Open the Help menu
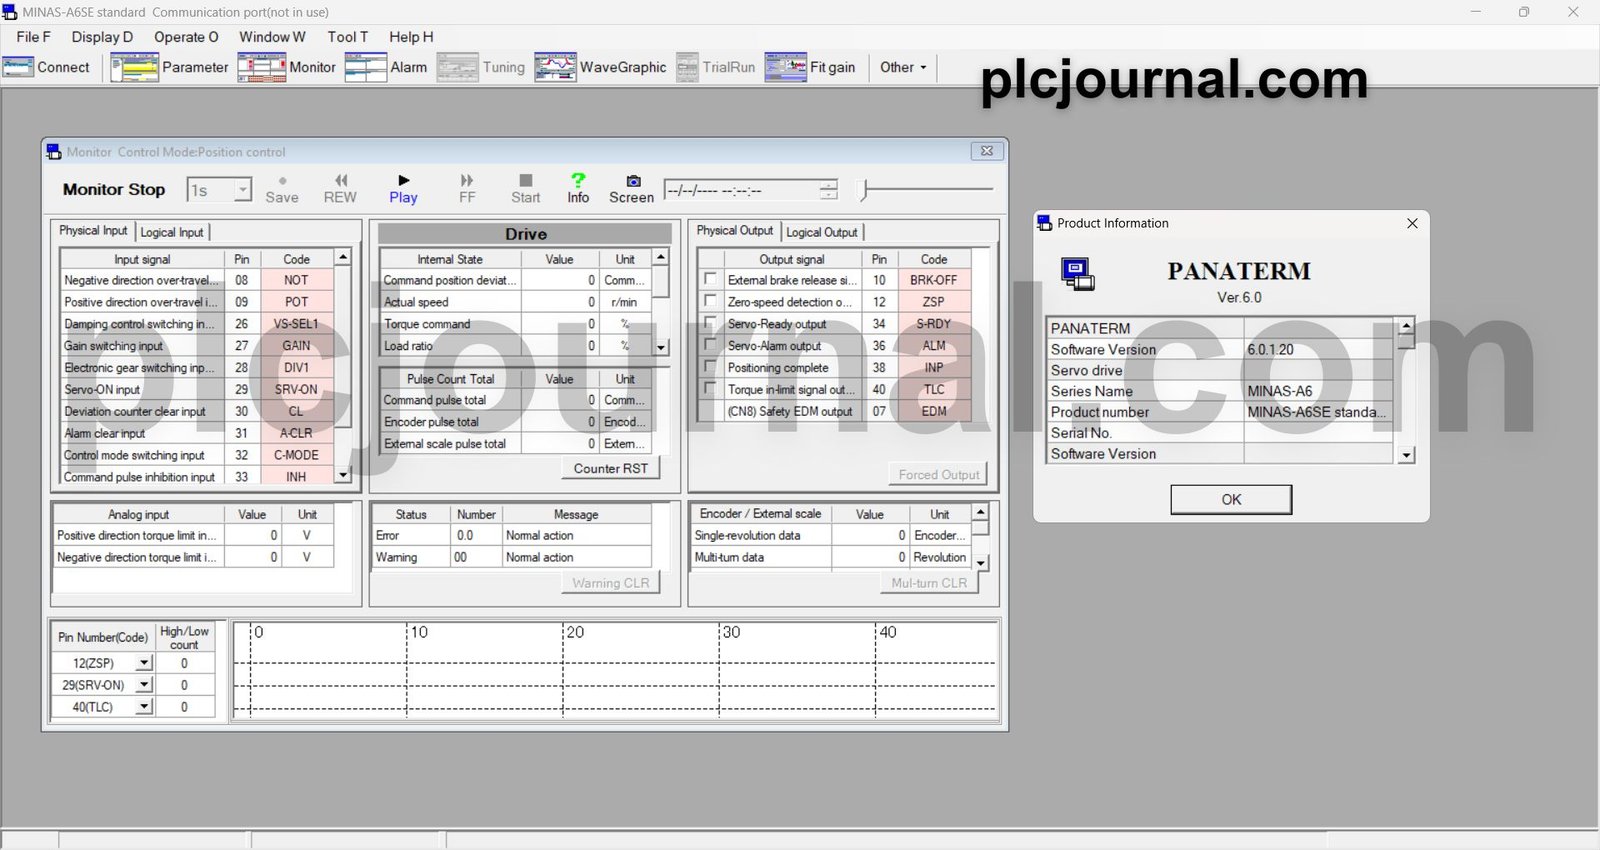Screen dimensions: 1600x850 pyautogui.click(x=411, y=36)
